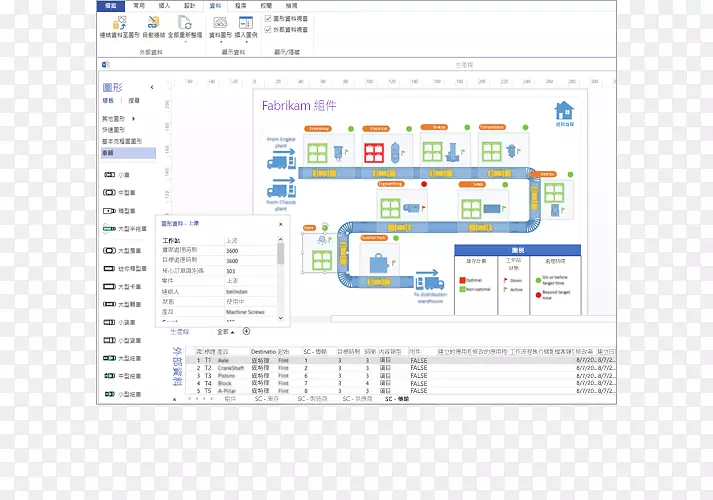Click the Machine Screws value field
The image size is (713, 500).
coord(245,312)
